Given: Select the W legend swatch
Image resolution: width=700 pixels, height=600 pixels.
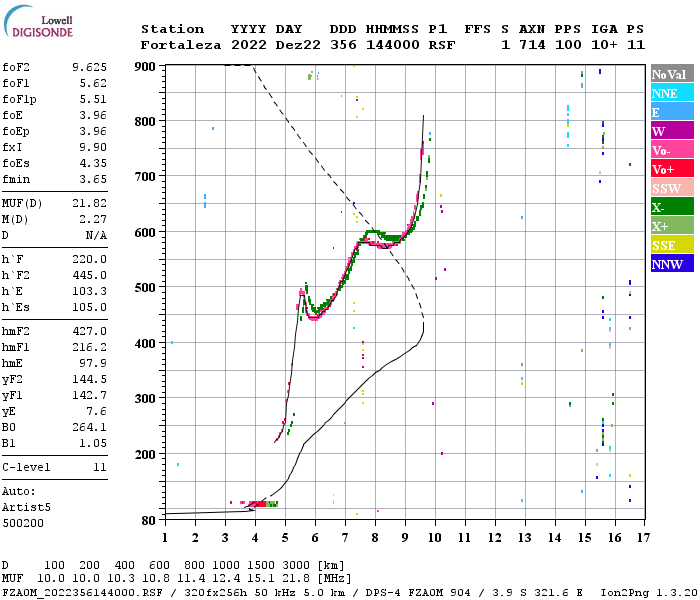Looking at the screenshot, I should pos(672,131).
